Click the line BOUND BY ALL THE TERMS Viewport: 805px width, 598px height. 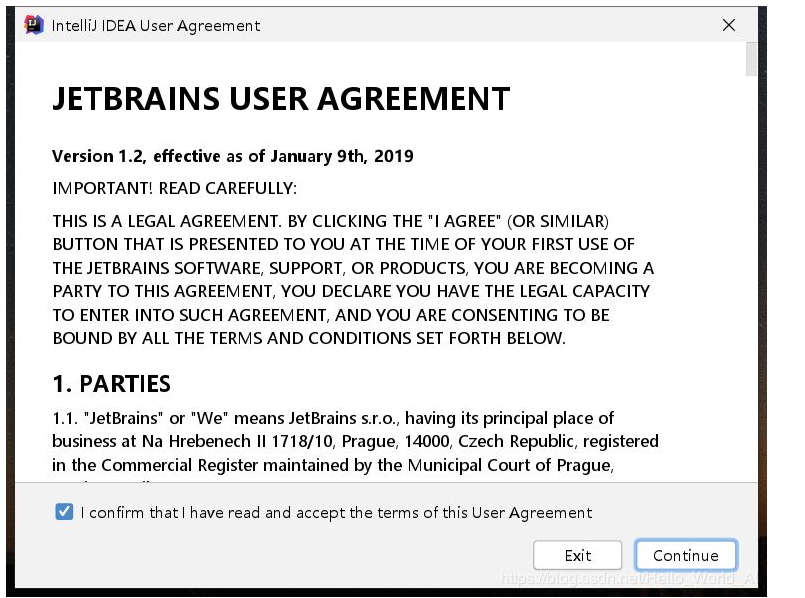click(309, 338)
